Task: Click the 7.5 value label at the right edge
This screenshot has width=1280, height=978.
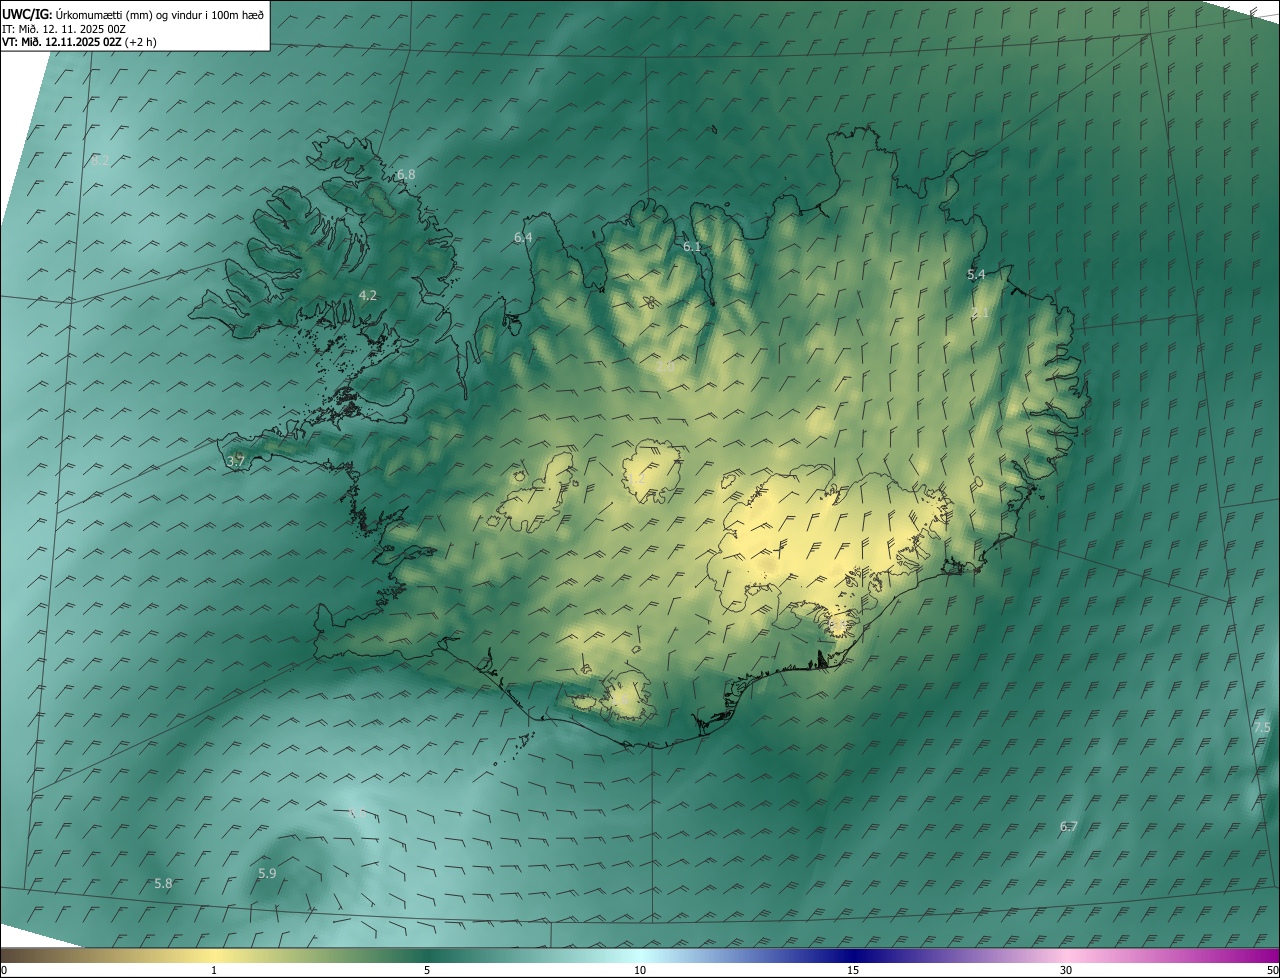Action: click(x=1261, y=728)
